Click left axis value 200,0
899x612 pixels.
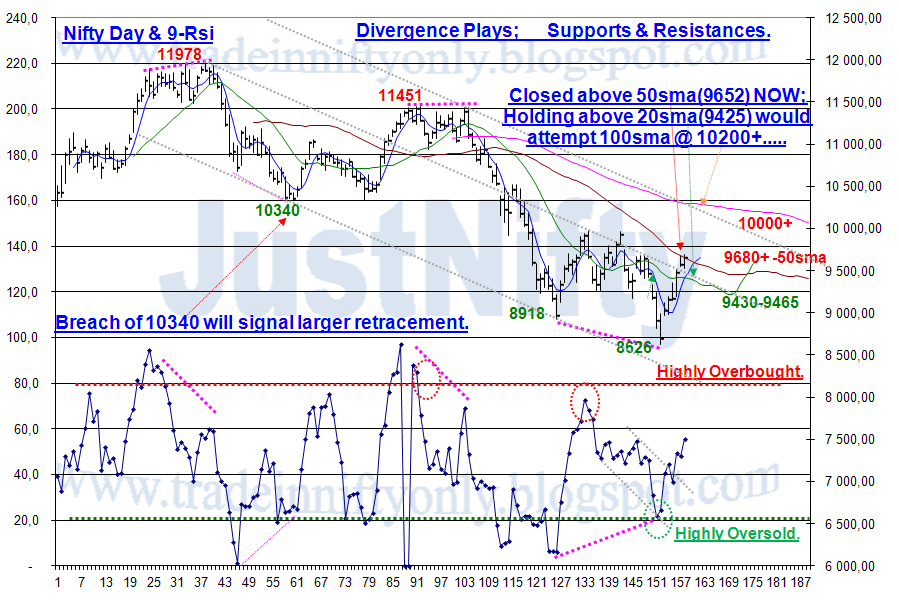[x=22, y=109]
